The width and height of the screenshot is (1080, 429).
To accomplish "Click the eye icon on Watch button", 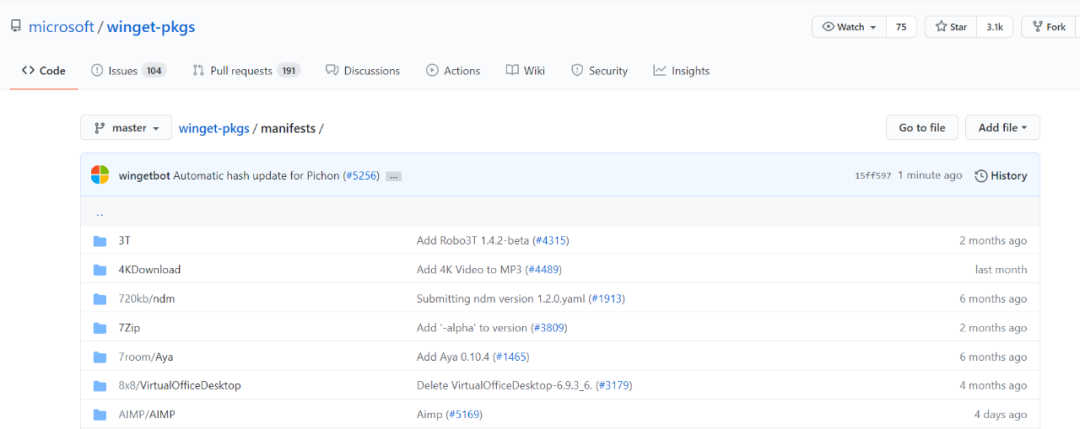I will click(x=828, y=27).
